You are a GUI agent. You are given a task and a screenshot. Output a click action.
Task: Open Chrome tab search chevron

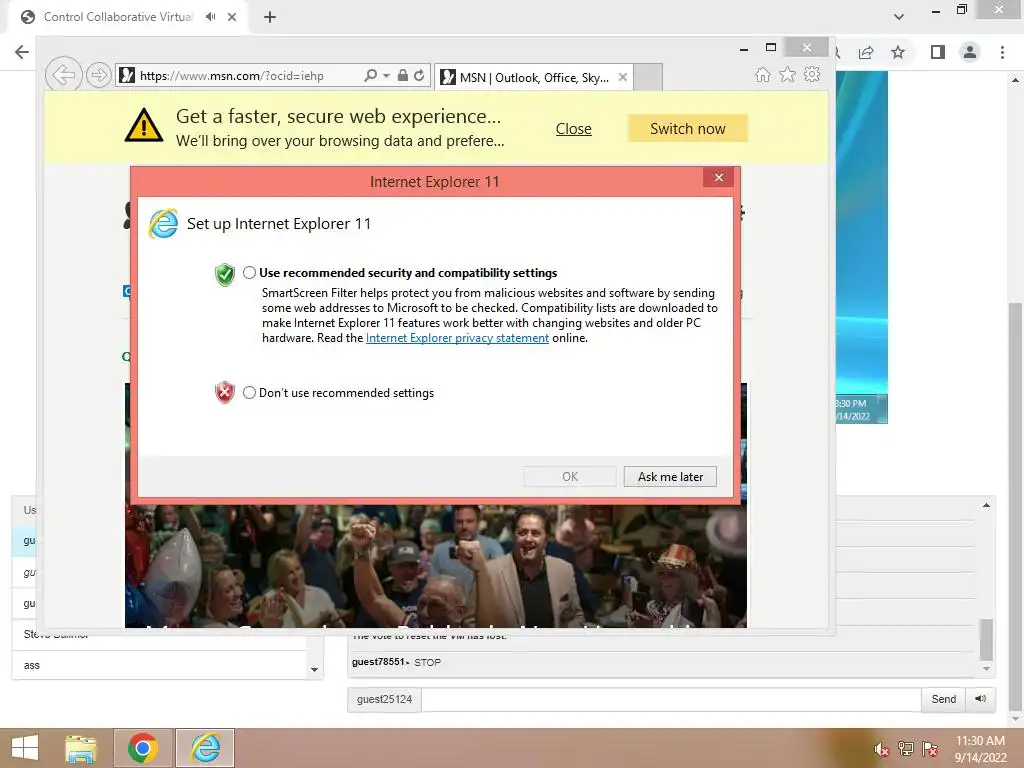(899, 17)
